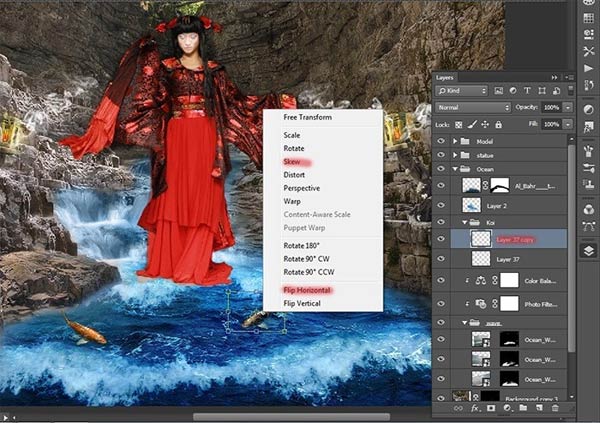Toggle visibility of Layer 37
The height and width of the screenshot is (423, 600).
pos(441,259)
